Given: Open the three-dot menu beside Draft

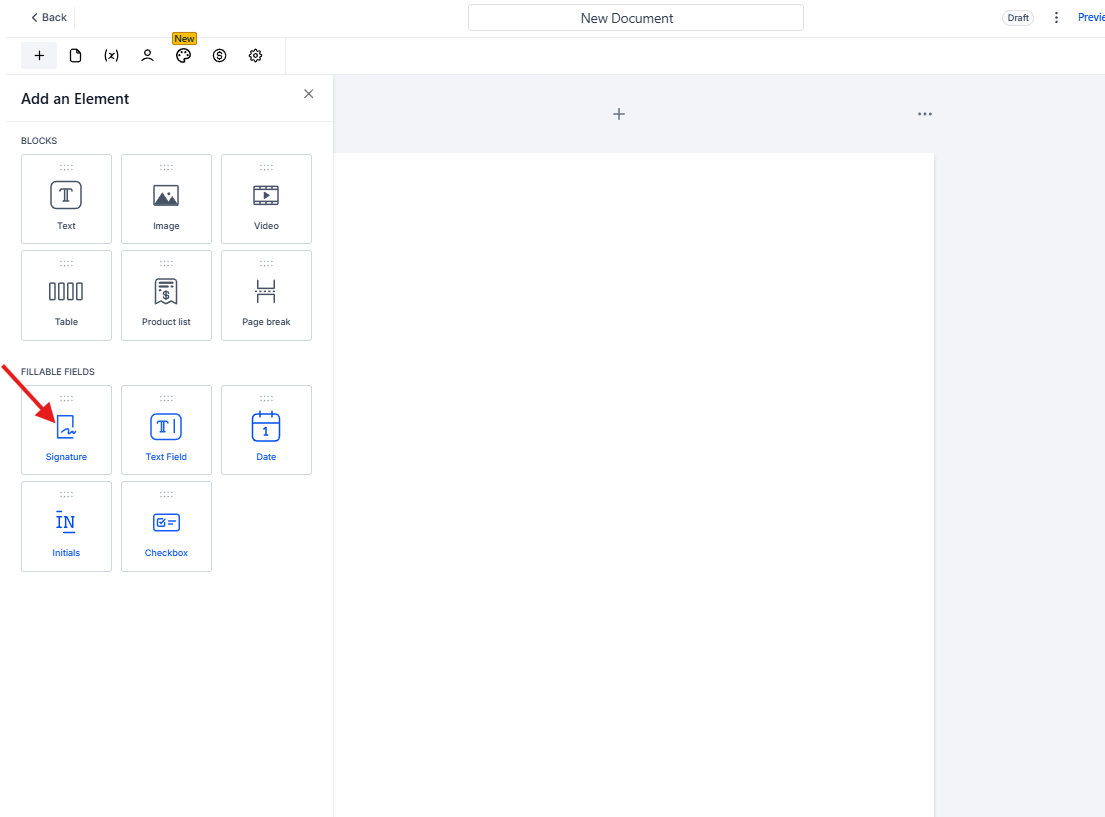Looking at the screenshot, I should 1056,18.
